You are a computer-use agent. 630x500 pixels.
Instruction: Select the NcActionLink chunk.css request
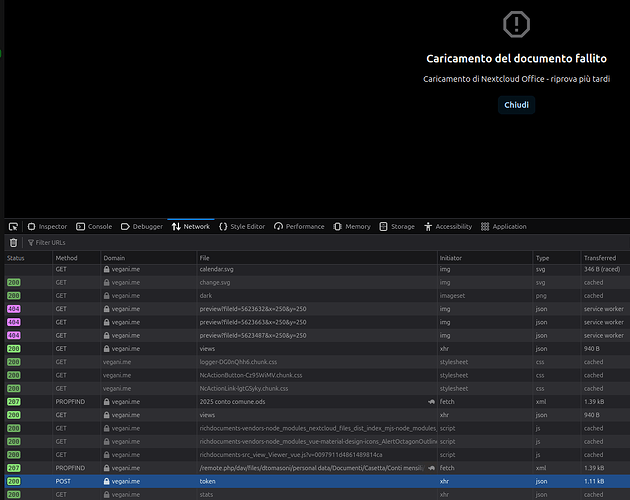point(317,389)
